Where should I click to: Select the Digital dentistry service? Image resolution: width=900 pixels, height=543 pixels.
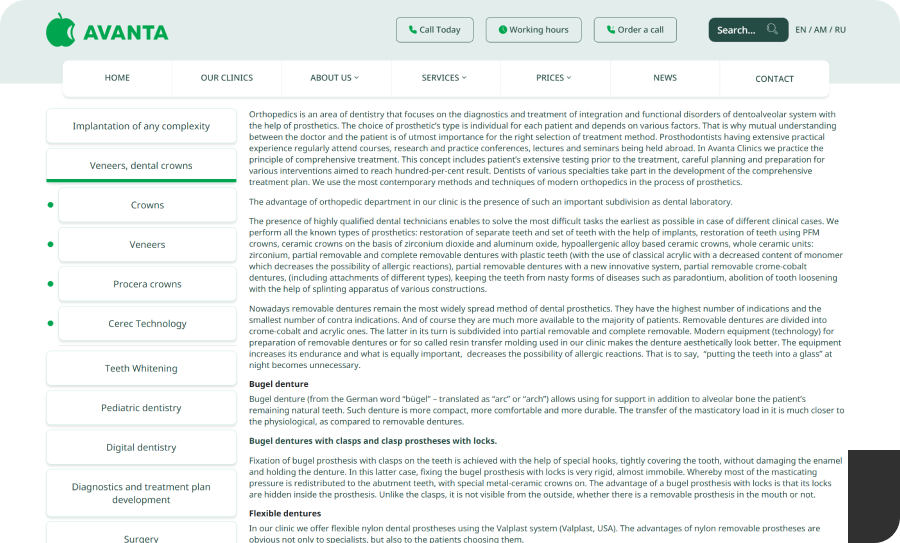141,448
